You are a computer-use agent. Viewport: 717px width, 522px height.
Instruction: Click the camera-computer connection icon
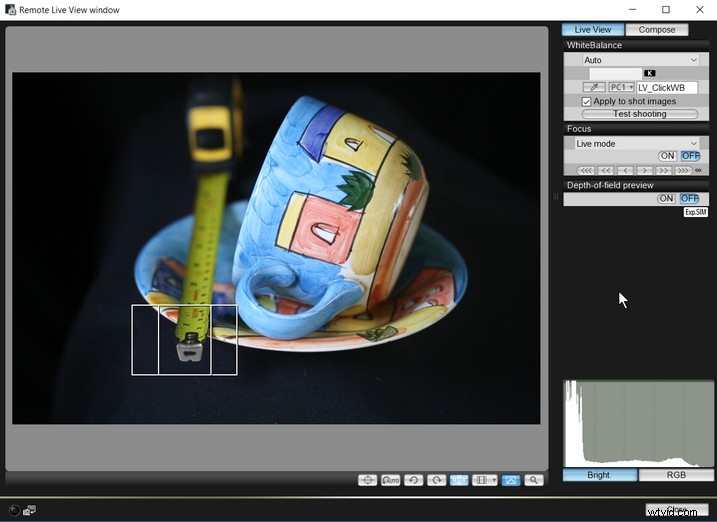[x=30, y=510]
